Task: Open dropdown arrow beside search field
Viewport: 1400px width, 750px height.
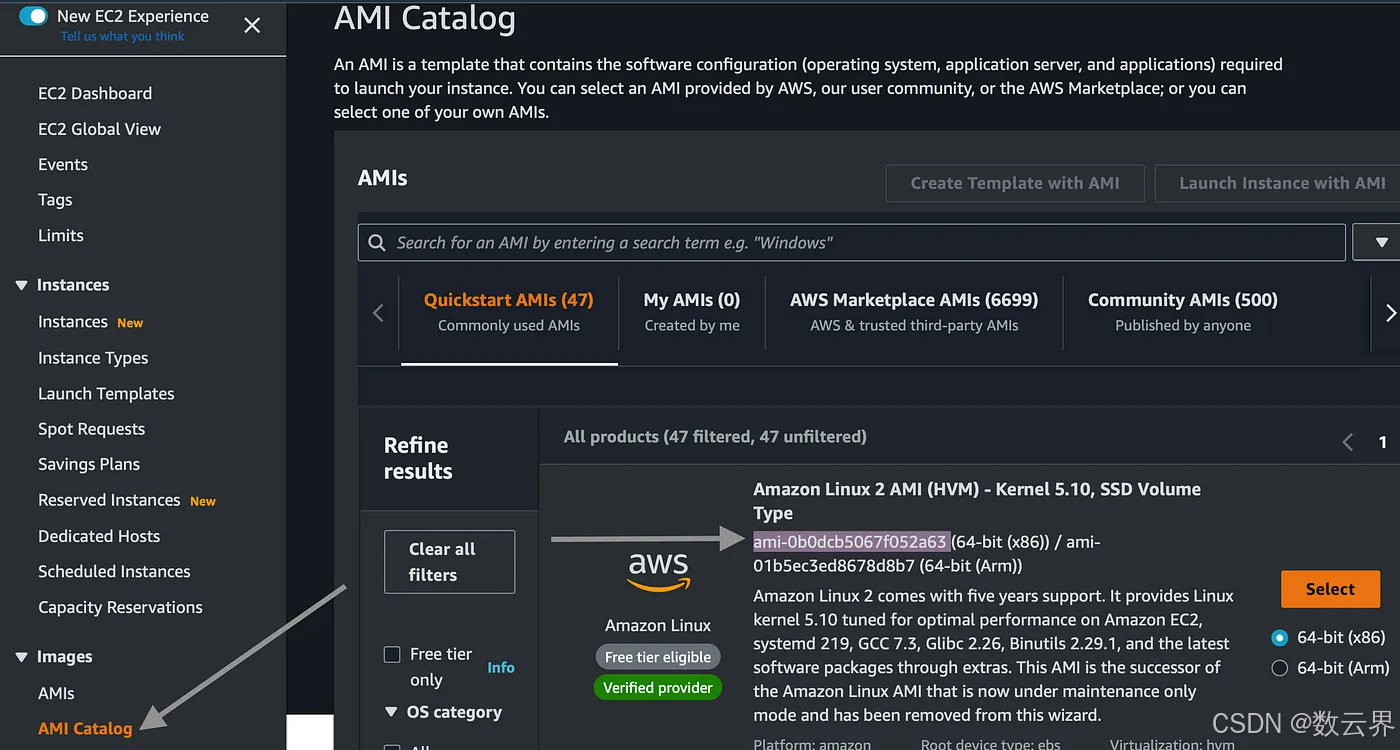Action: [1380, 242]
